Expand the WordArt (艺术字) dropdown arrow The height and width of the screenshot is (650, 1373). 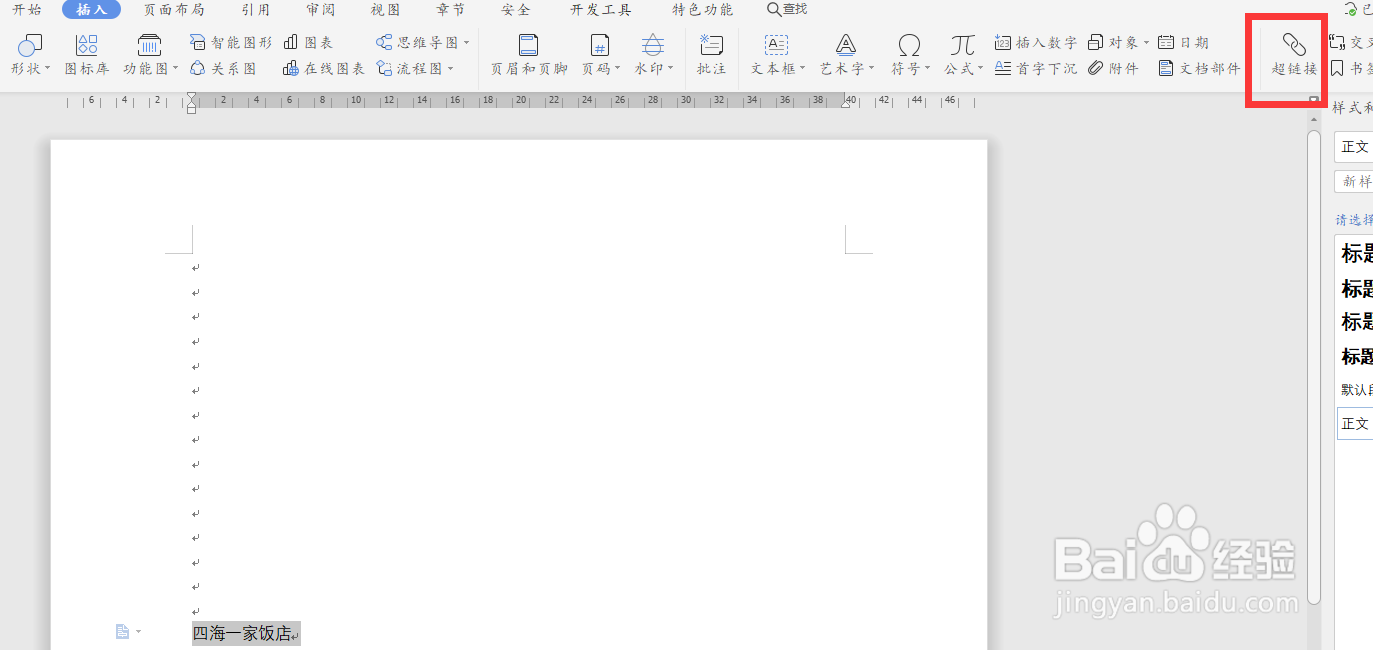point(871,69)
